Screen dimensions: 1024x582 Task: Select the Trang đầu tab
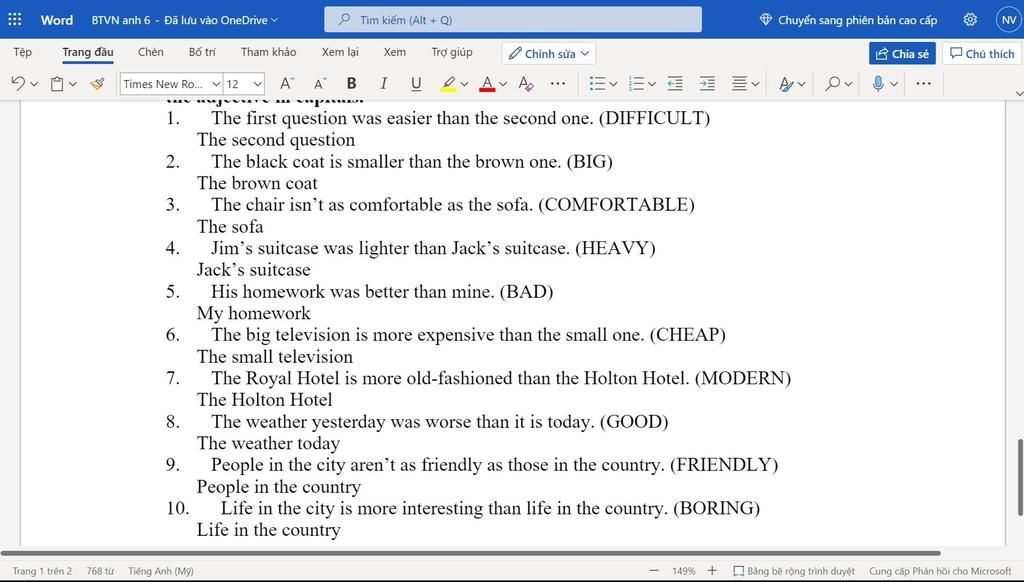pos(88,52)
